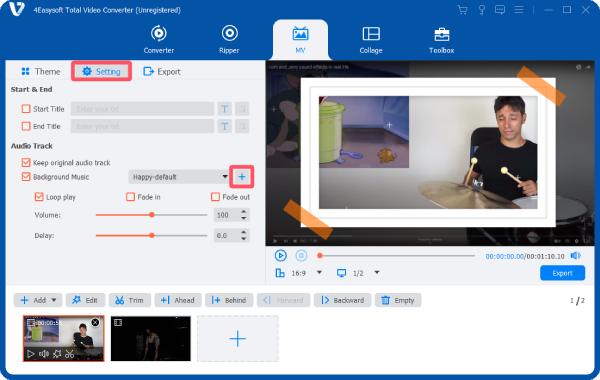The image size is (600, 380).
Task: Click the End Title duration icon
Action: pos(242,126)
